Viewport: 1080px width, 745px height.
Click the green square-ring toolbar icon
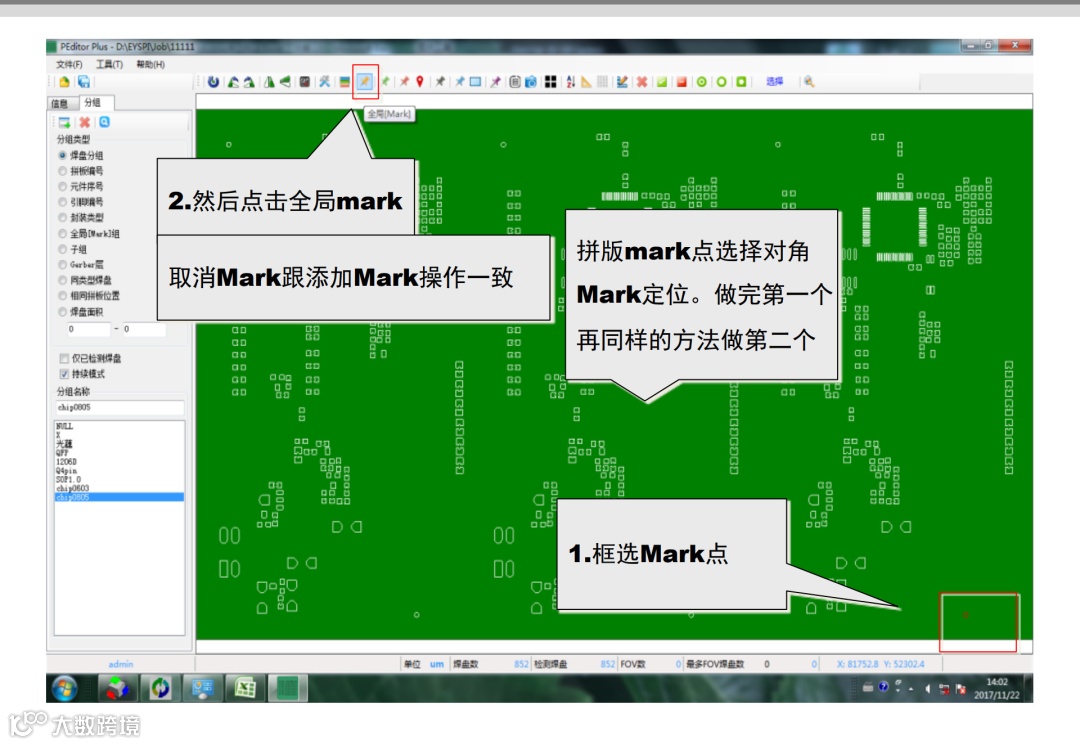coord(741,81)
